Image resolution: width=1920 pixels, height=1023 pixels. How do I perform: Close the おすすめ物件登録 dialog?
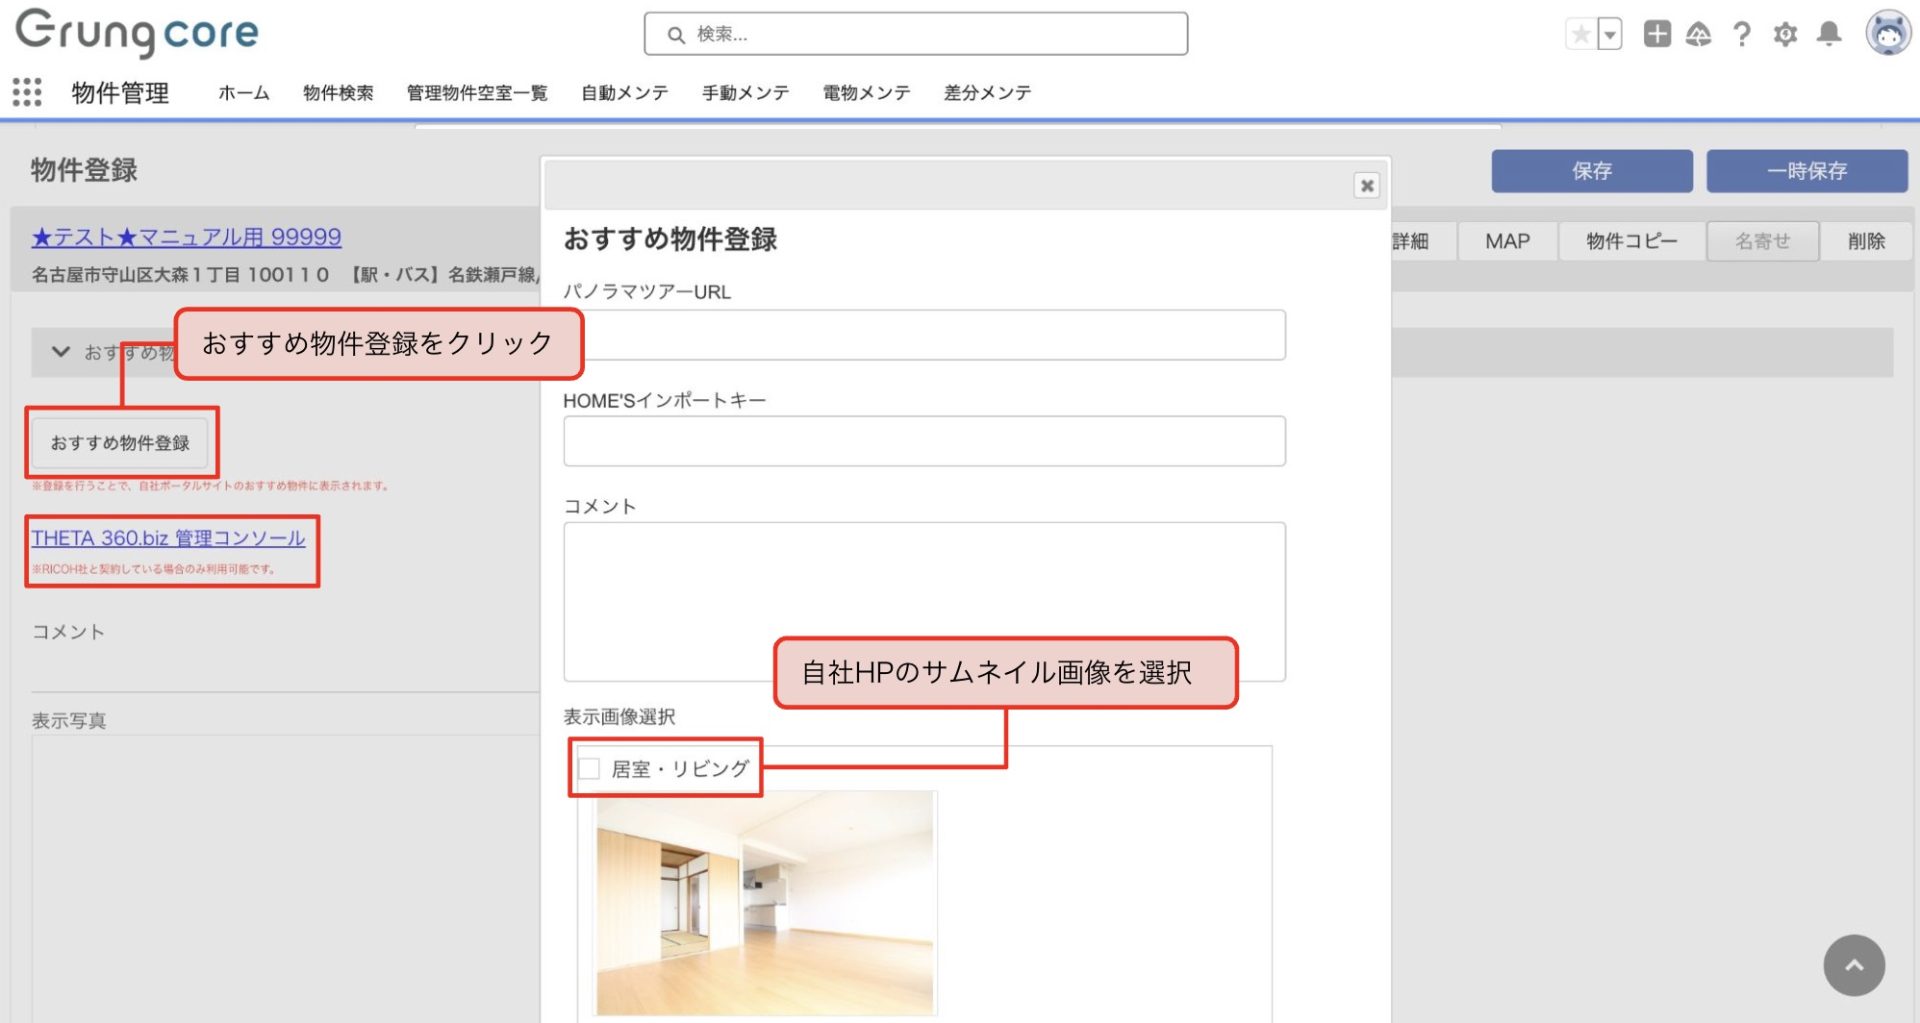tap(1366, 186)
